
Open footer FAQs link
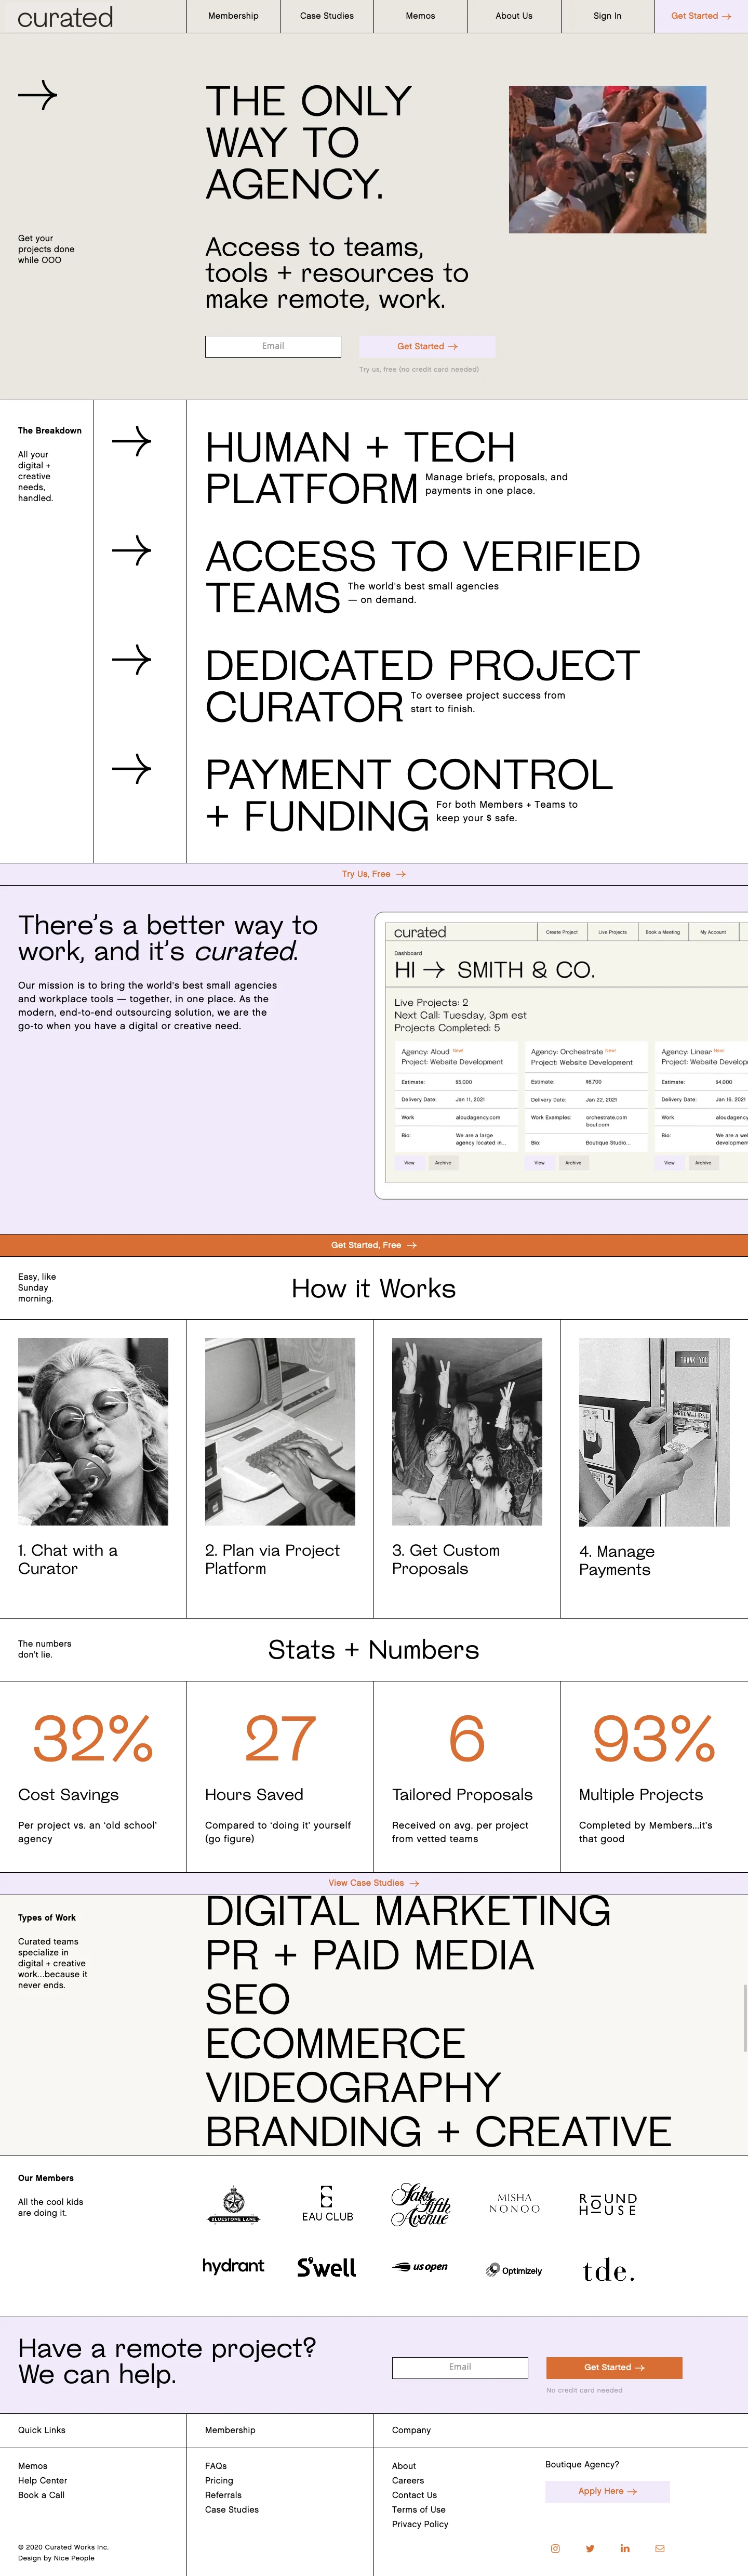point(216,2466)
